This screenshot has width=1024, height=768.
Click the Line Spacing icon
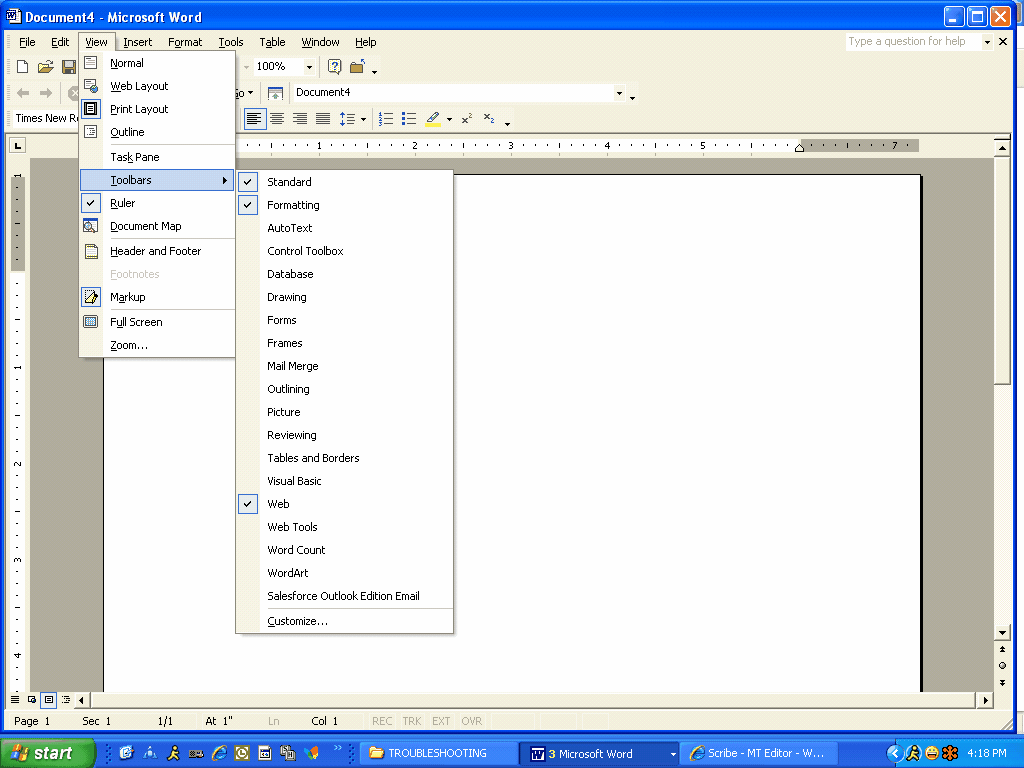pyautogui.click(x=347, y=119)
